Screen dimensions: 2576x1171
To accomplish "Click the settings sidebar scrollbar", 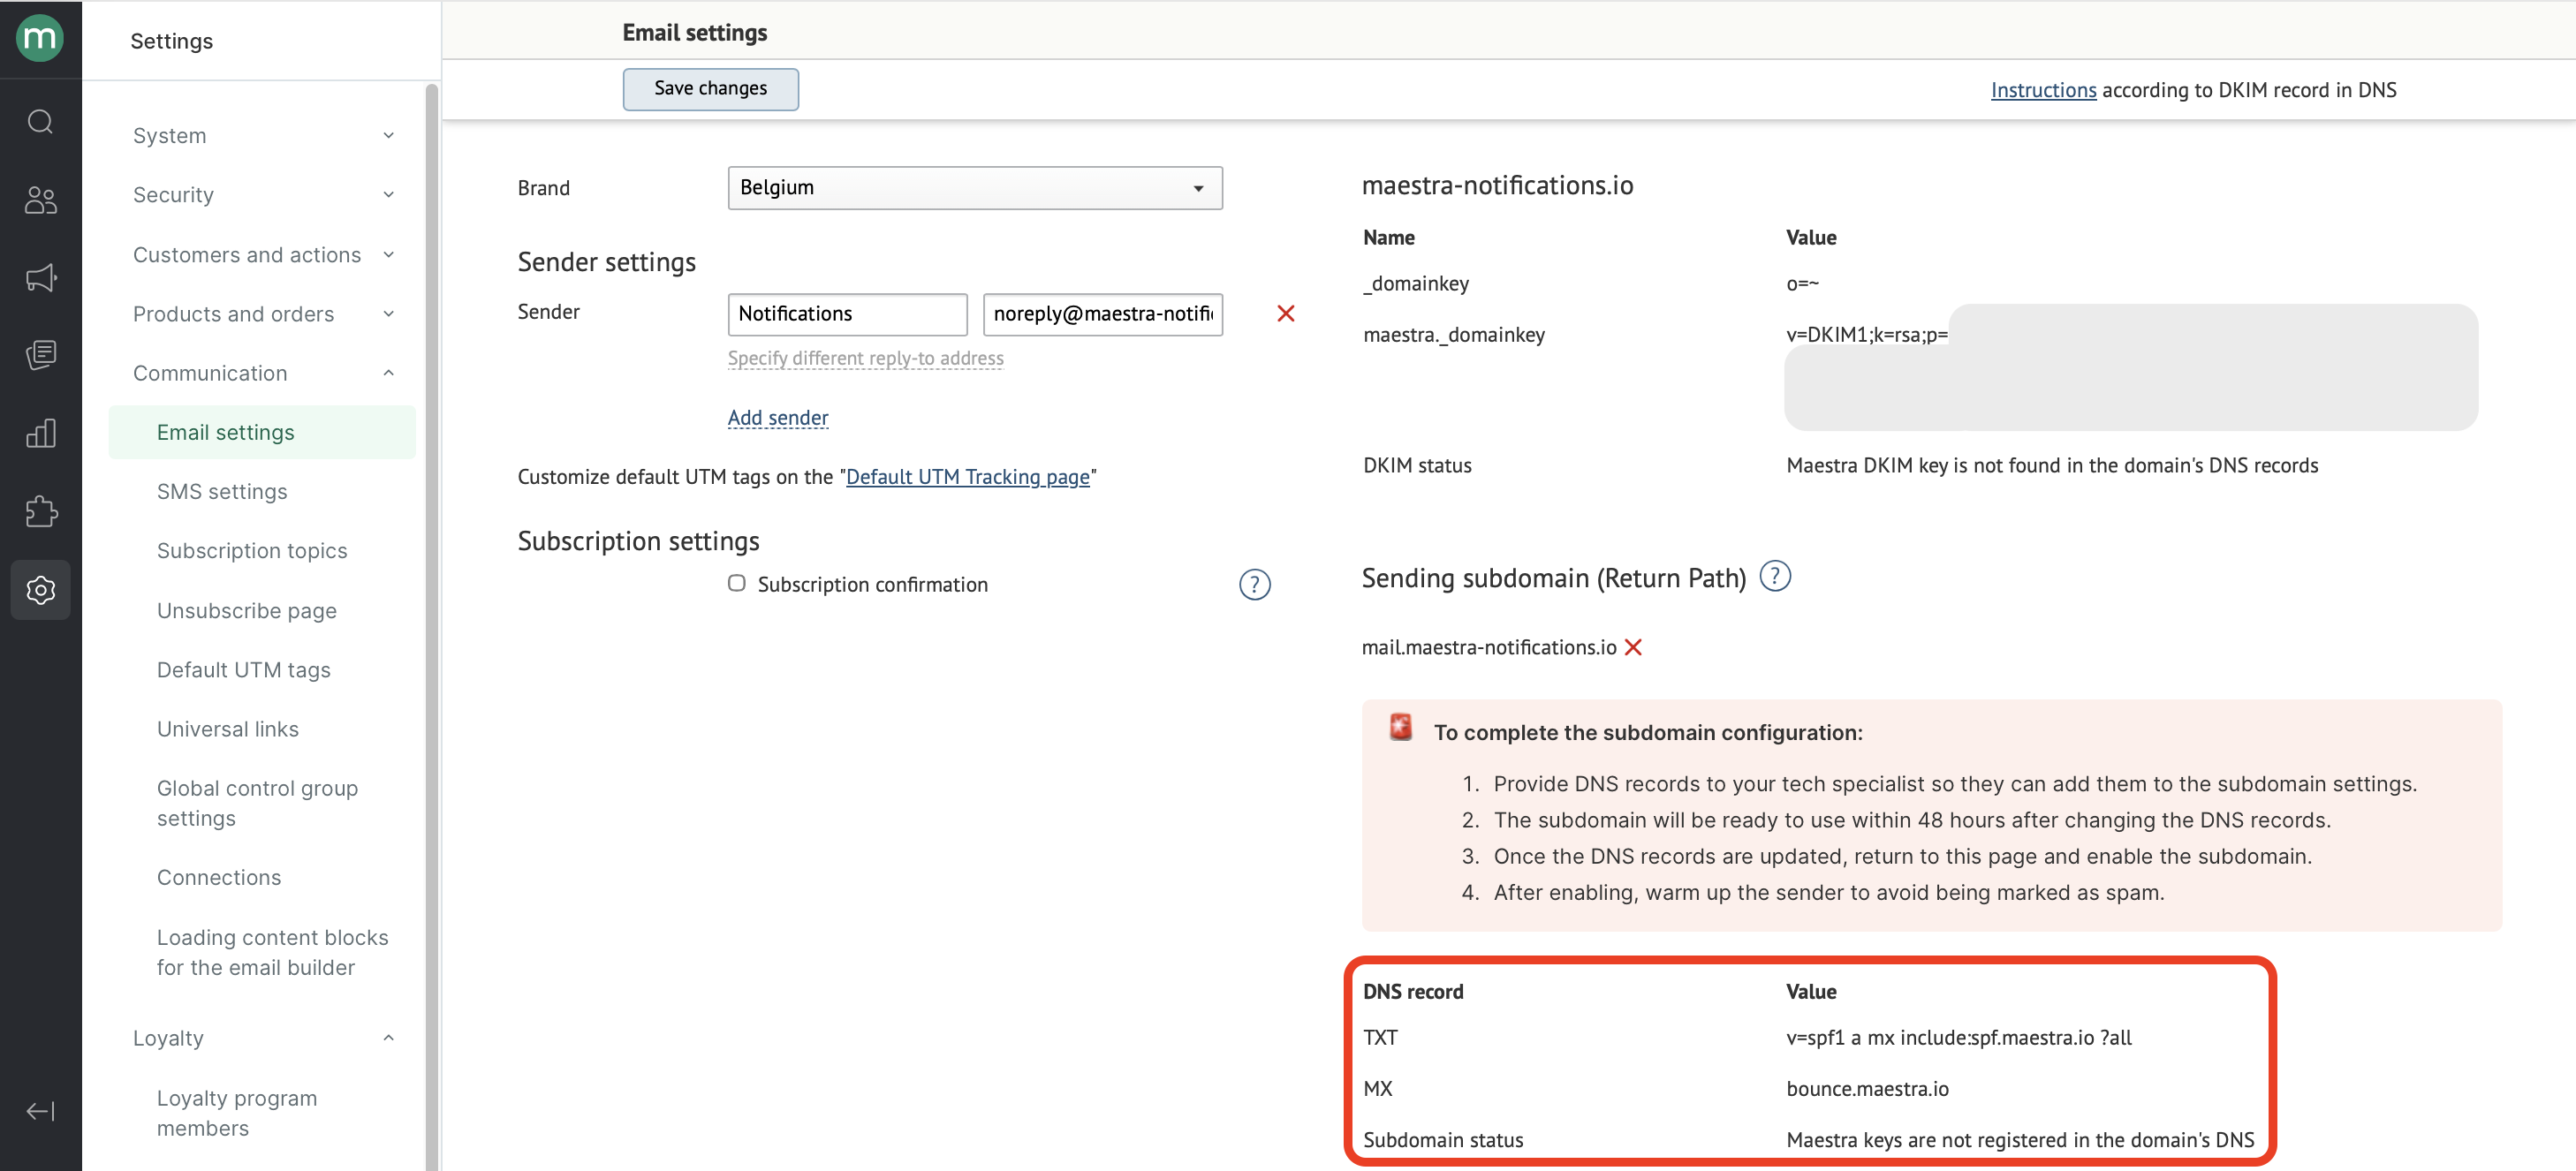I will point(432,626).
